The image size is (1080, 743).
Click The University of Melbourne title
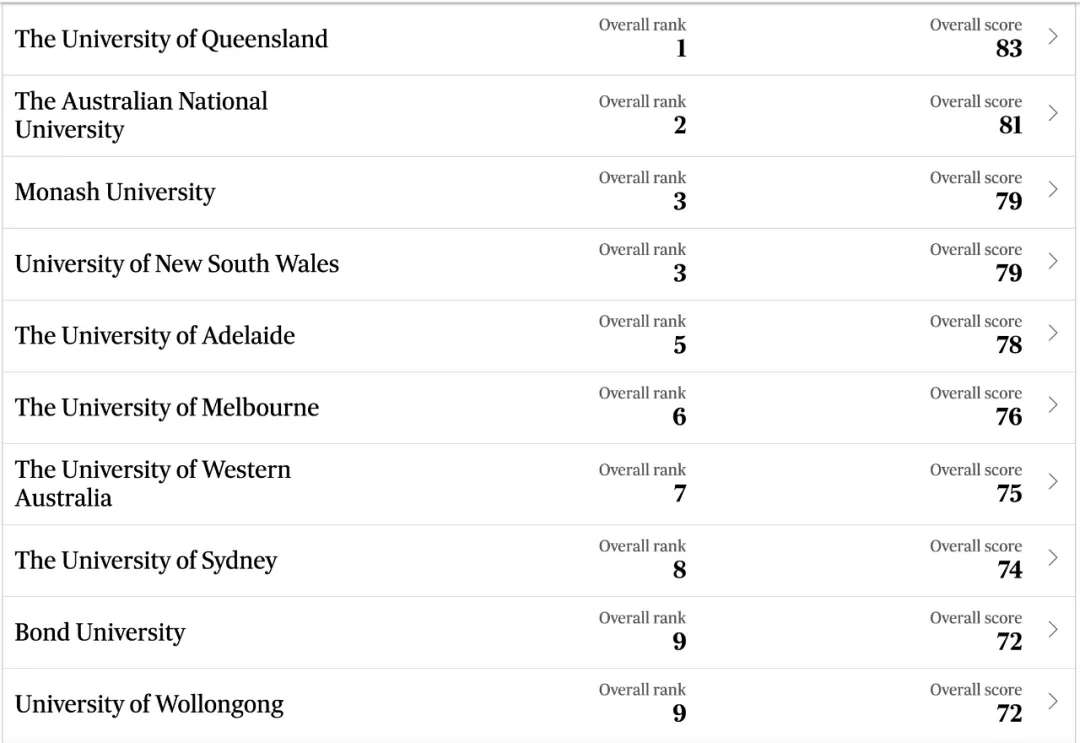pos(167,408)
